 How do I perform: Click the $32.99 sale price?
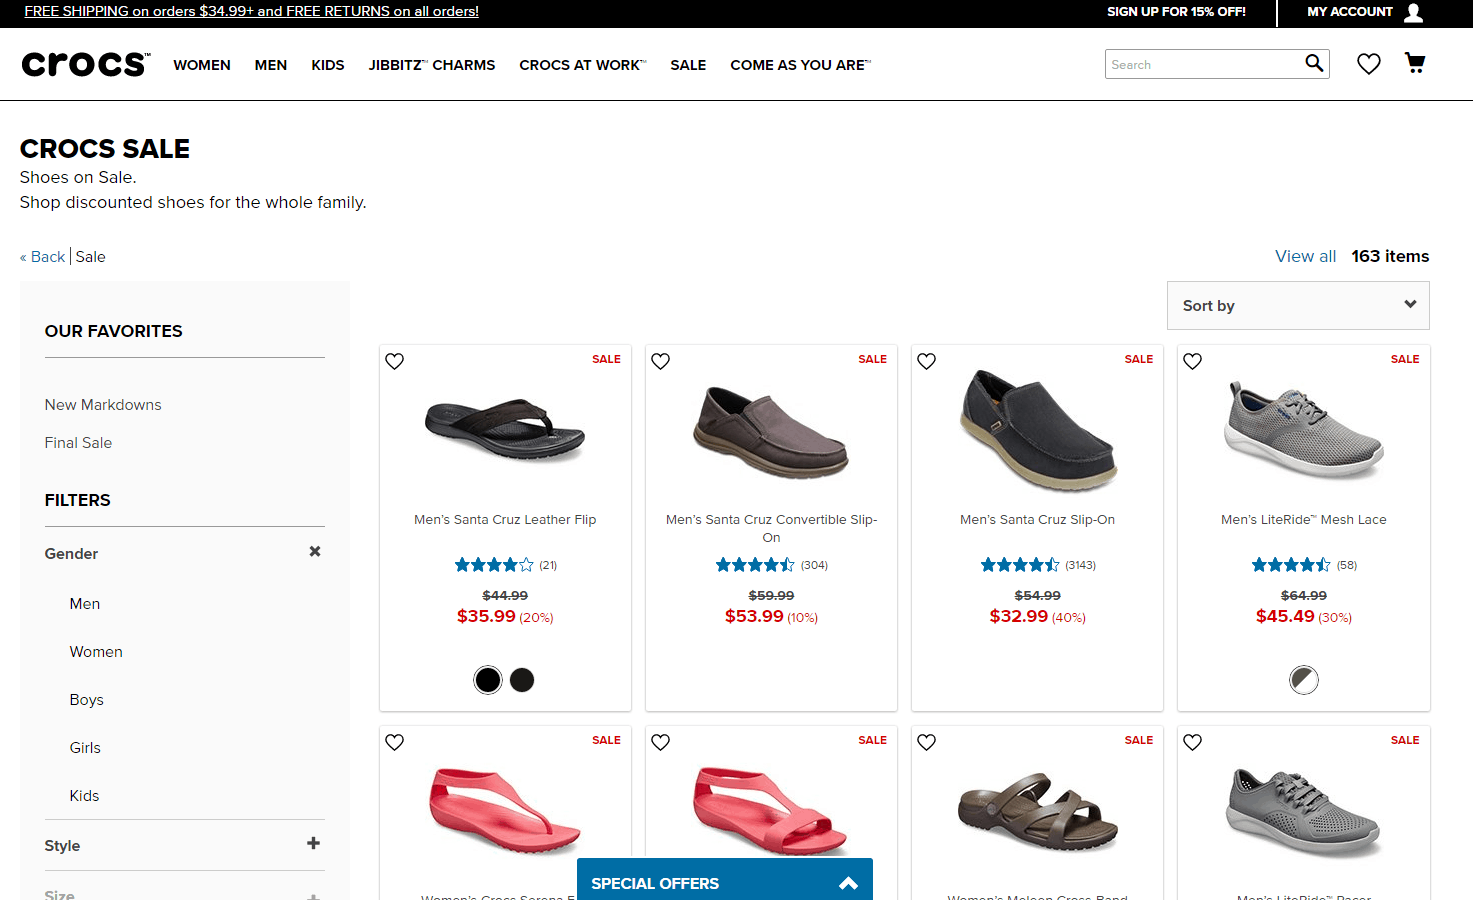pos(1019,616)
